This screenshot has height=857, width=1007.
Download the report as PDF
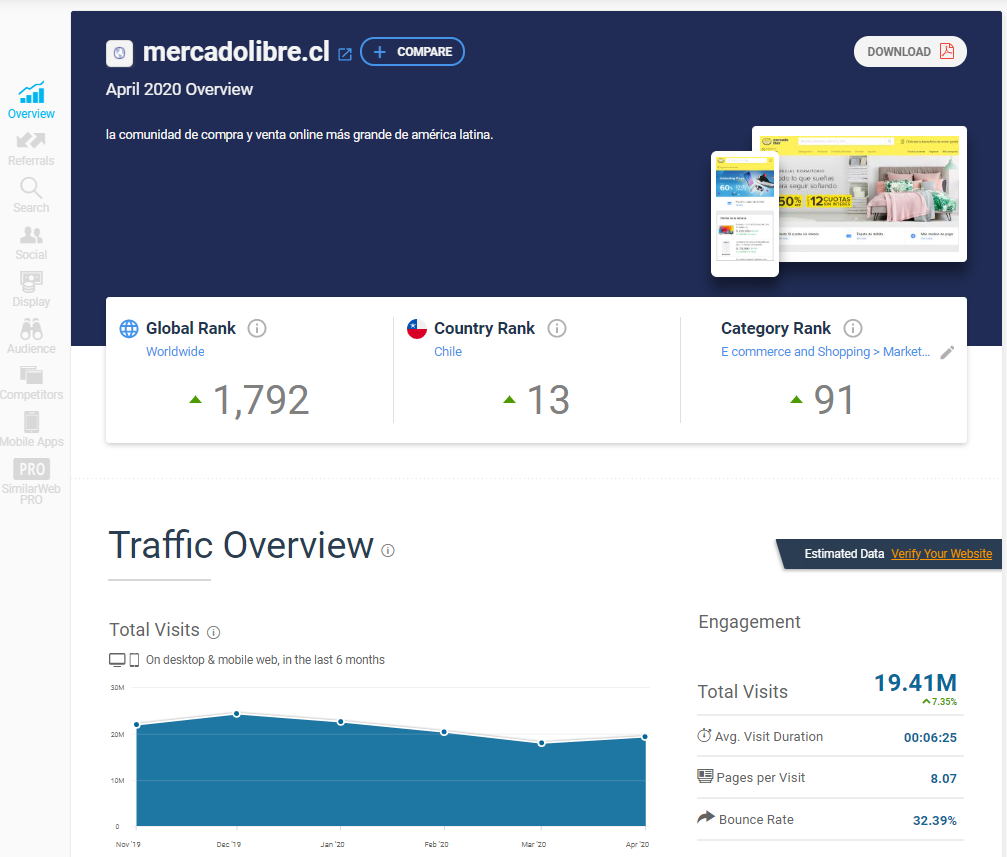tap(910, 51)
